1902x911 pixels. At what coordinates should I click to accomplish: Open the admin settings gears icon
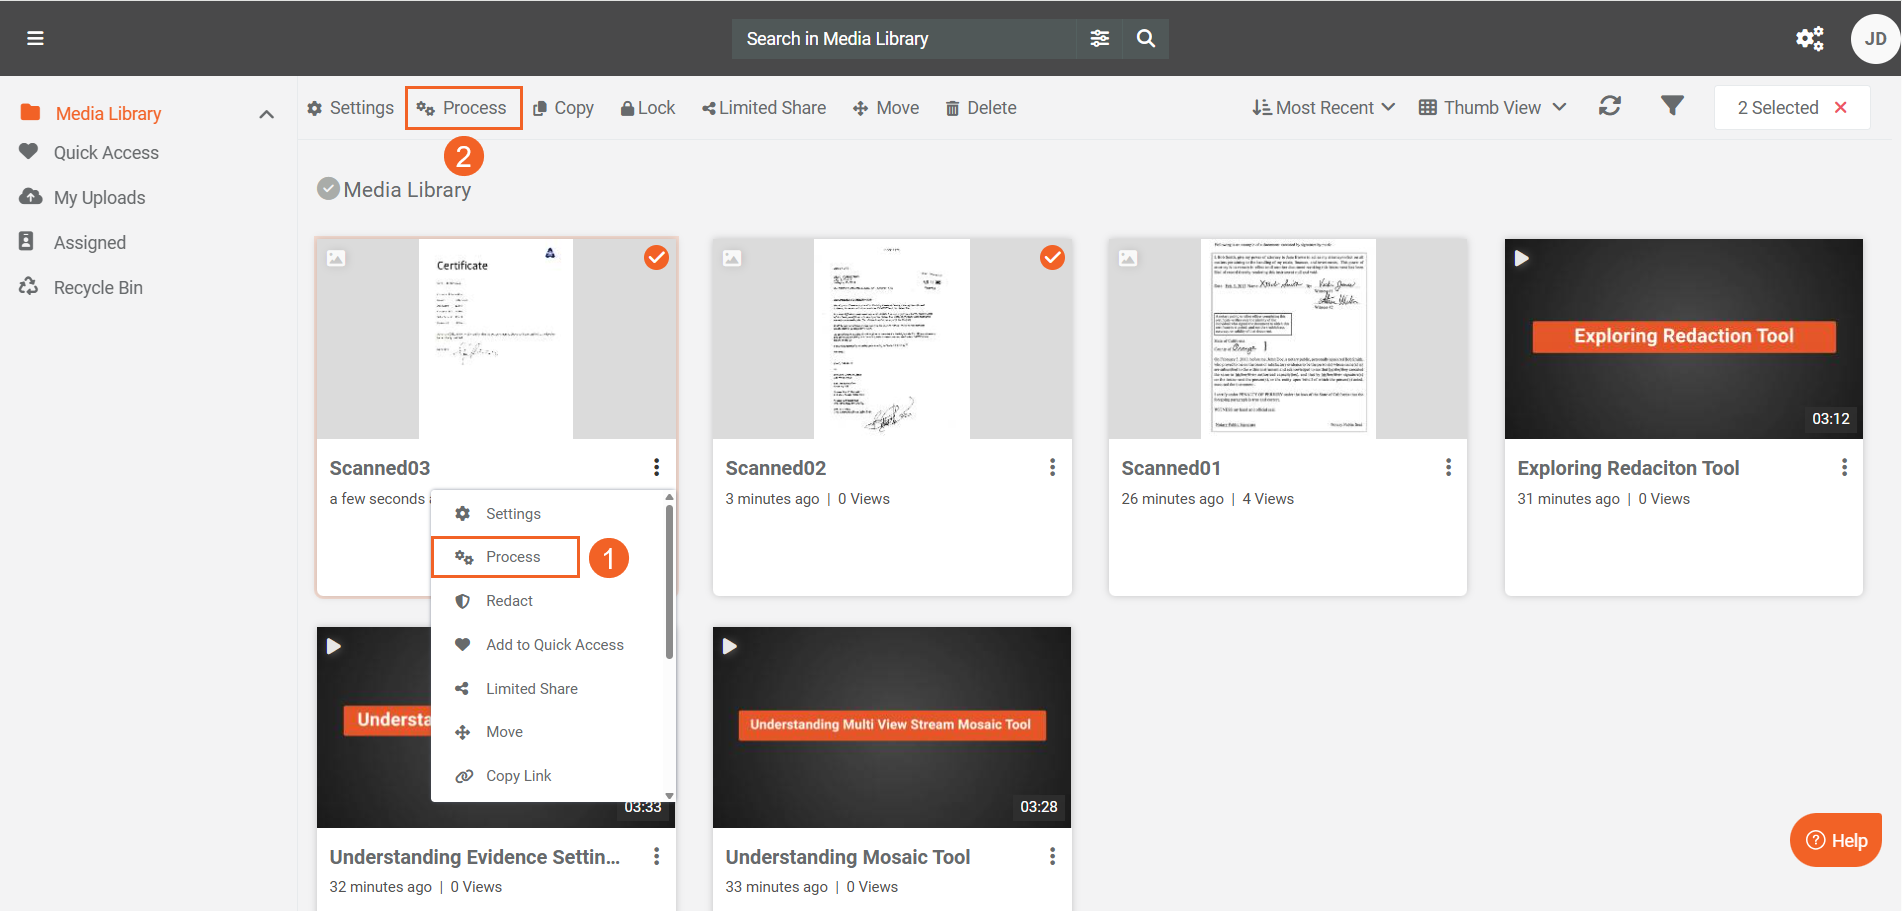tap(1809, 38)
